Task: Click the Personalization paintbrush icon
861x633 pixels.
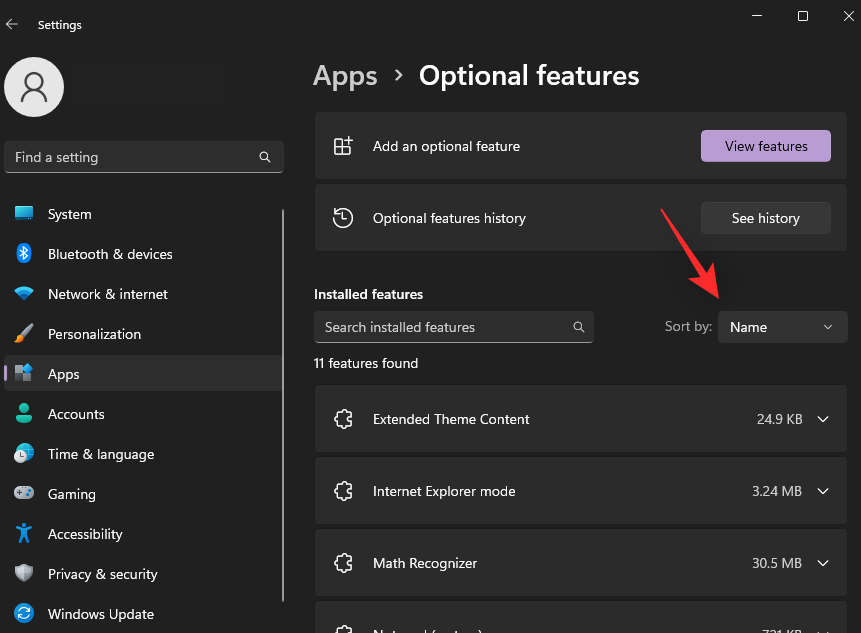Action: click(24, 333)
